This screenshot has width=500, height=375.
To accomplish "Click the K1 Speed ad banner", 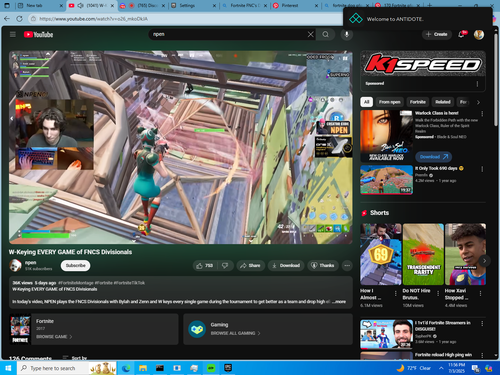I will pos(423,64).
